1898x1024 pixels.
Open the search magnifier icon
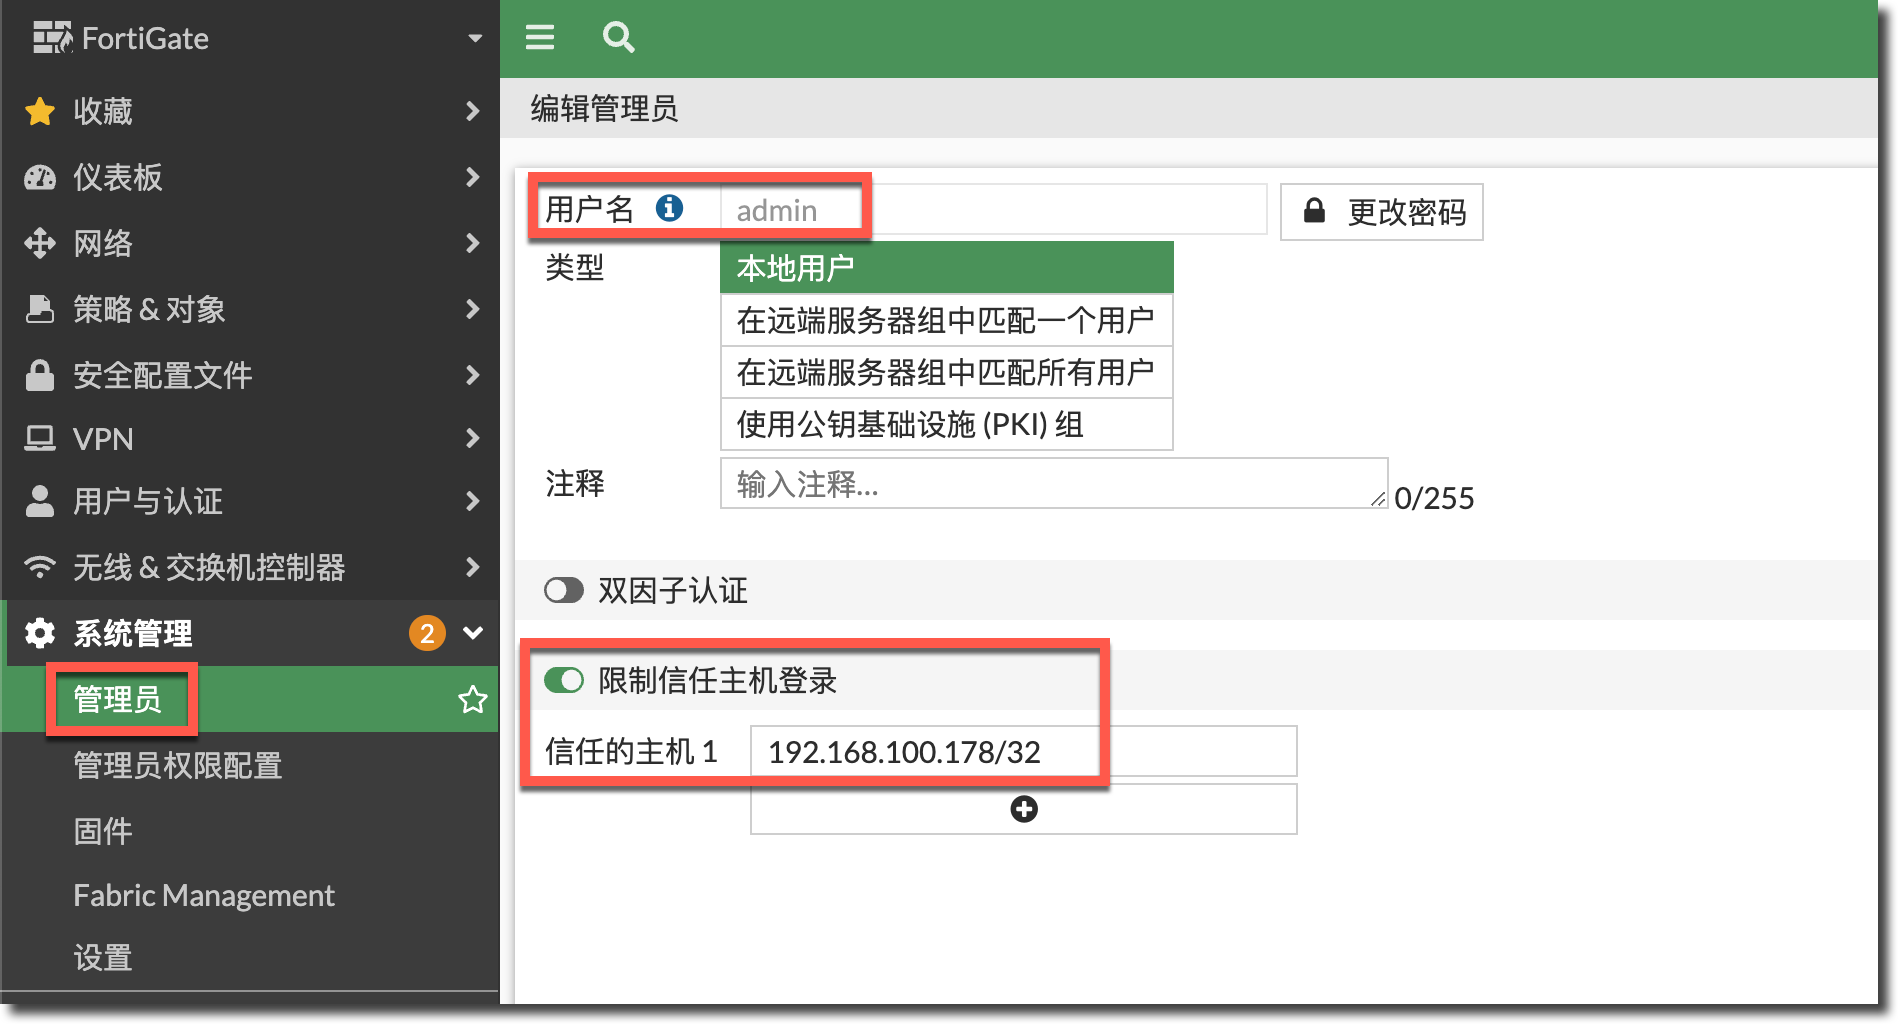click(618, 38)
